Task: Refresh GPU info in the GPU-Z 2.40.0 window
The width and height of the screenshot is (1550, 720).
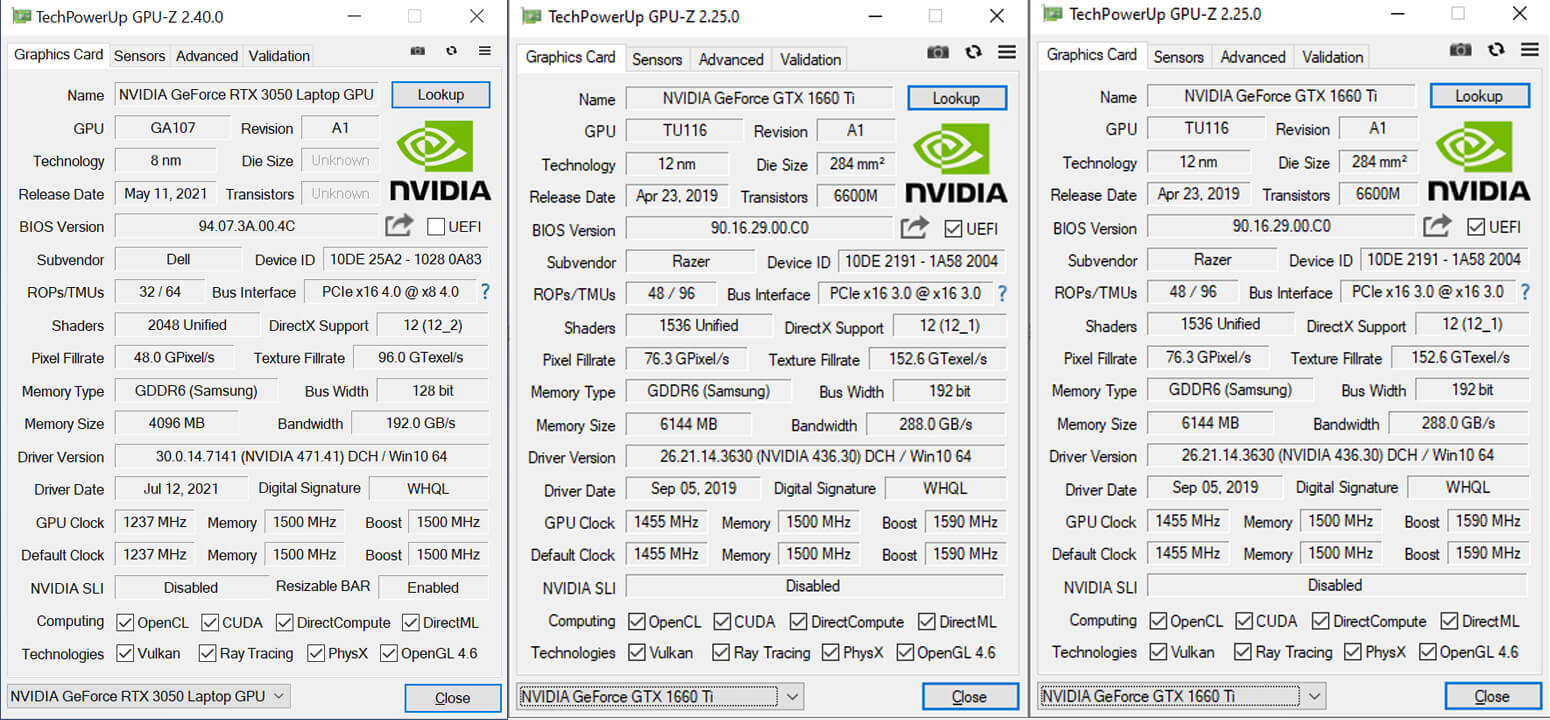Action: pyautogui.click(x=451, y=51)
